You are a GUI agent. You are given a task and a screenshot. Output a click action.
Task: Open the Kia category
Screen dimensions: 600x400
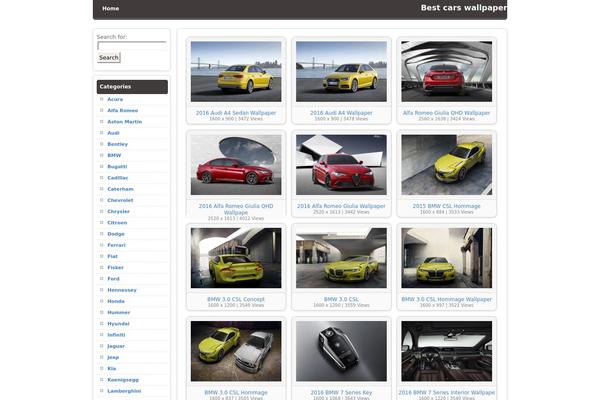tap(111, 368)
